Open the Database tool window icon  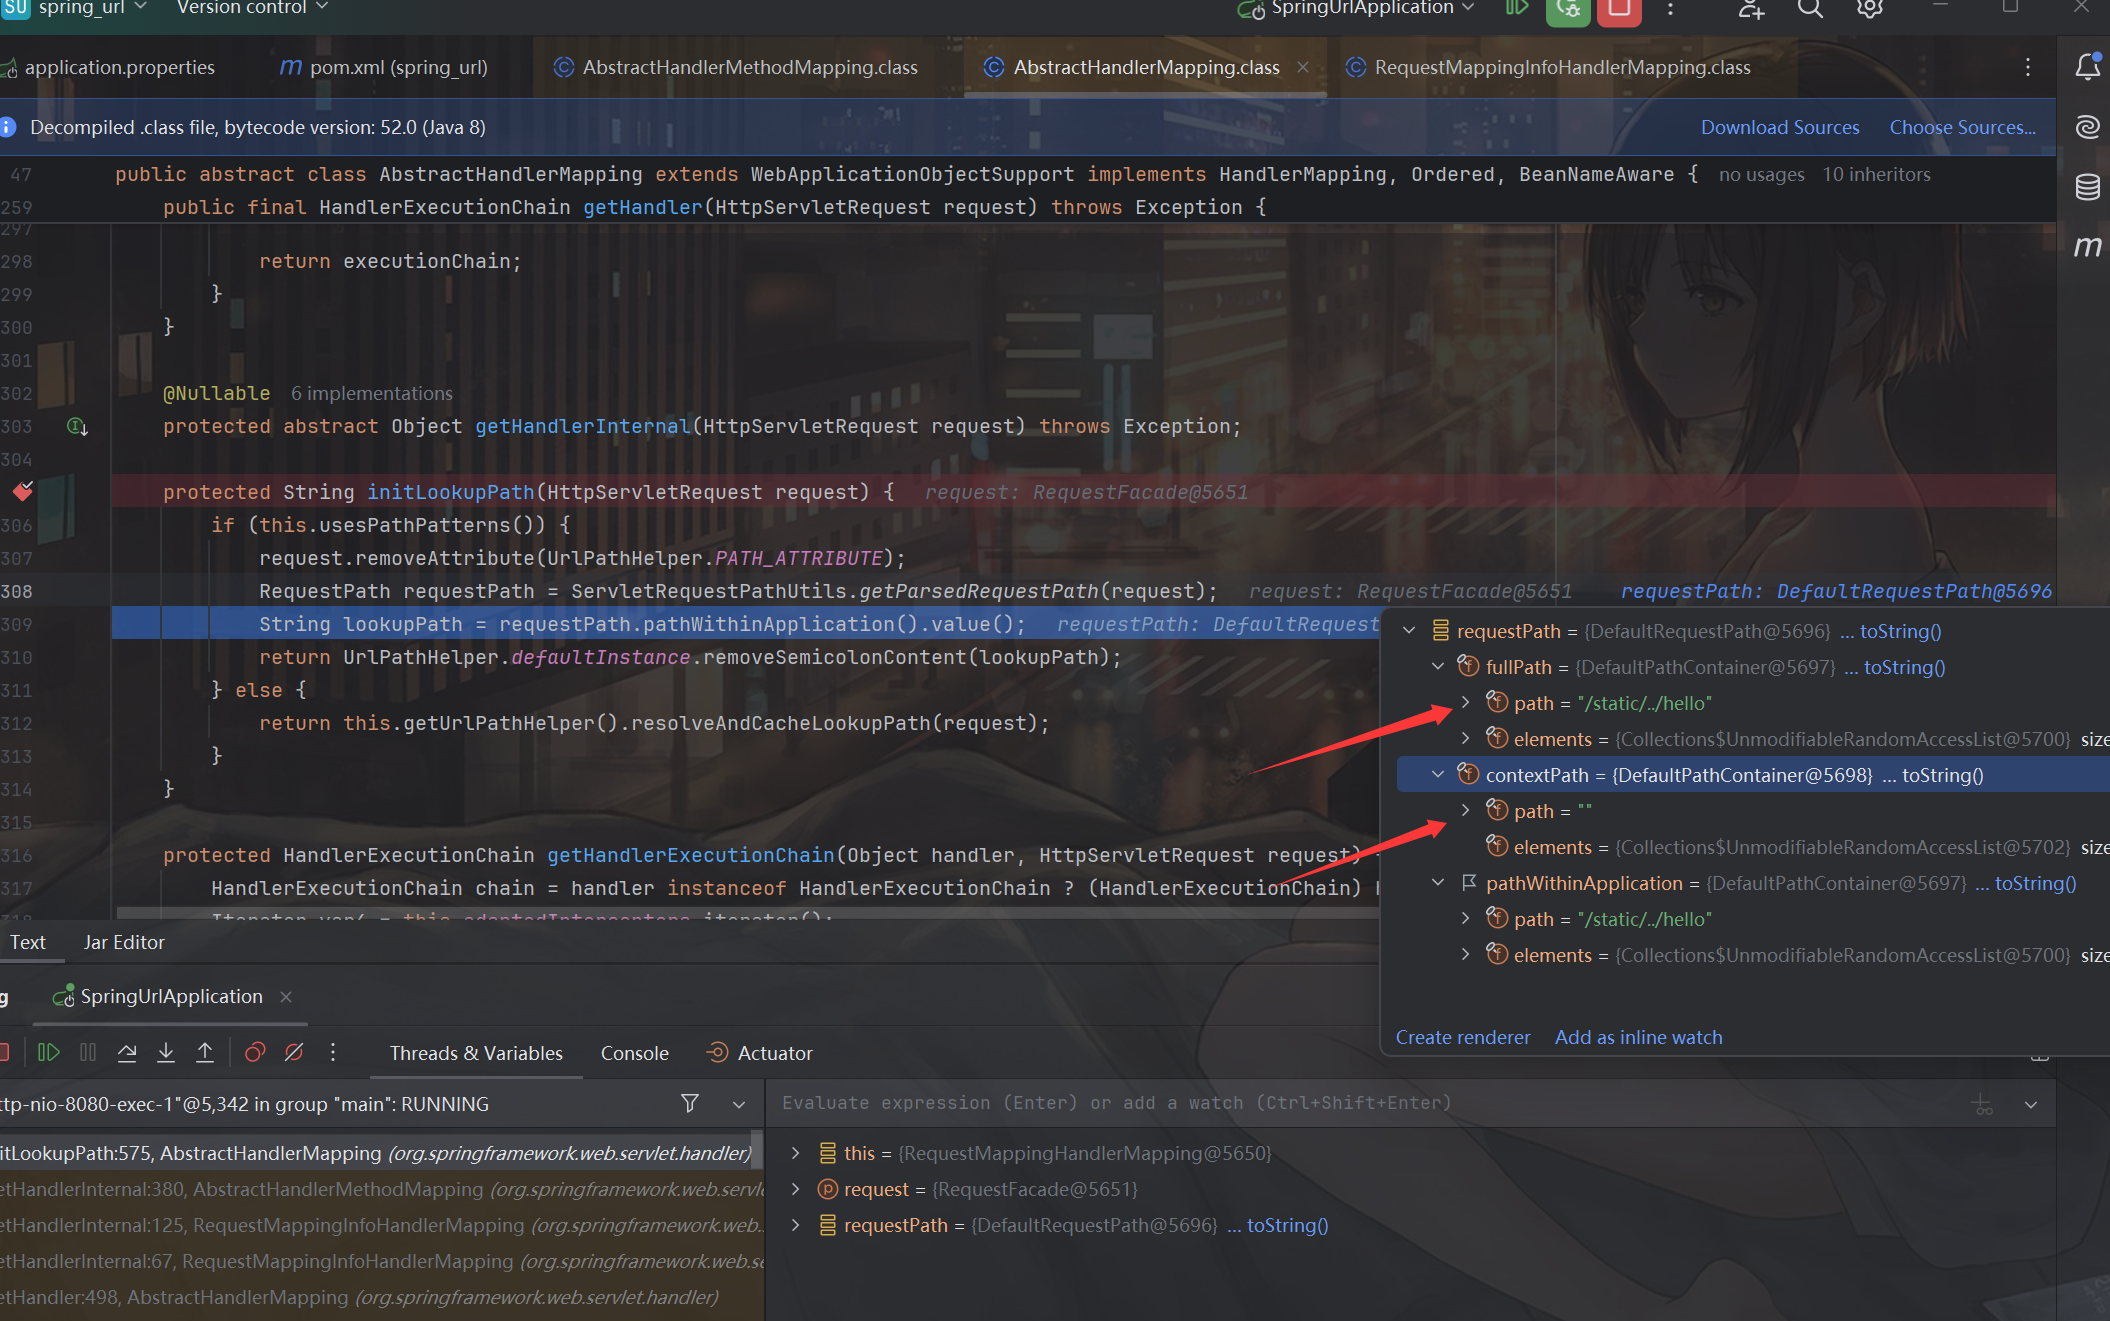click(x=2087, y=187)
